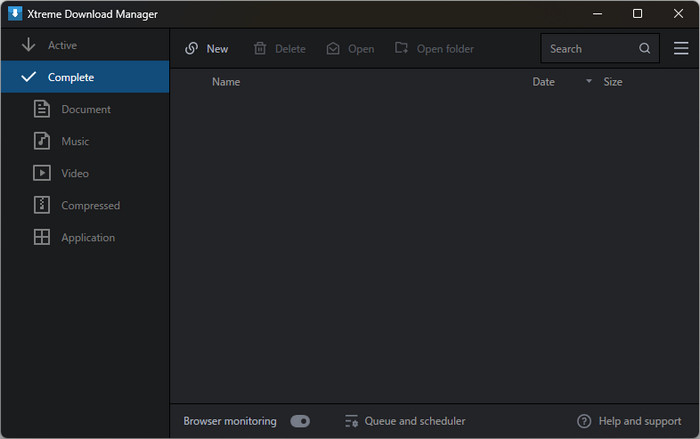Select the Active downloads label
The width and height of the screenshot is (700, 439).
coord(62,45)
